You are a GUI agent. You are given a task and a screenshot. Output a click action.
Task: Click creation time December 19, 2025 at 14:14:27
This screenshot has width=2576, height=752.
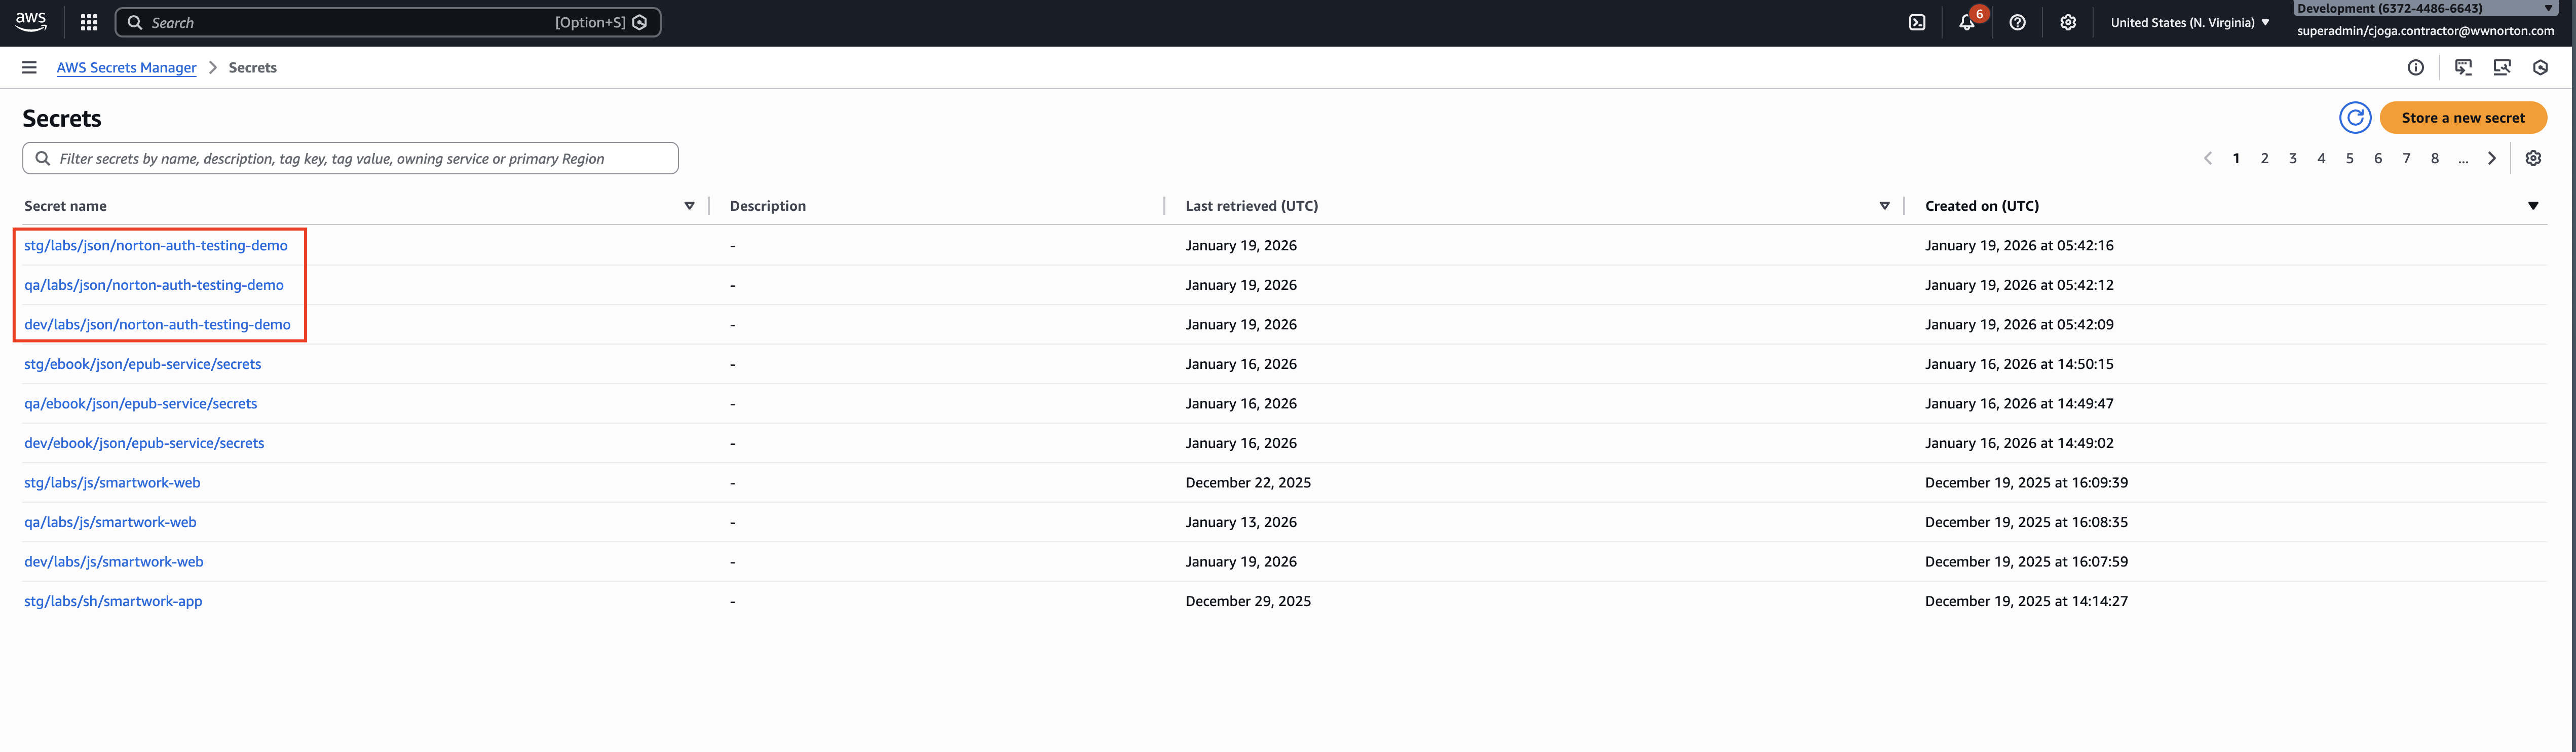click(x=2026, y=601)
